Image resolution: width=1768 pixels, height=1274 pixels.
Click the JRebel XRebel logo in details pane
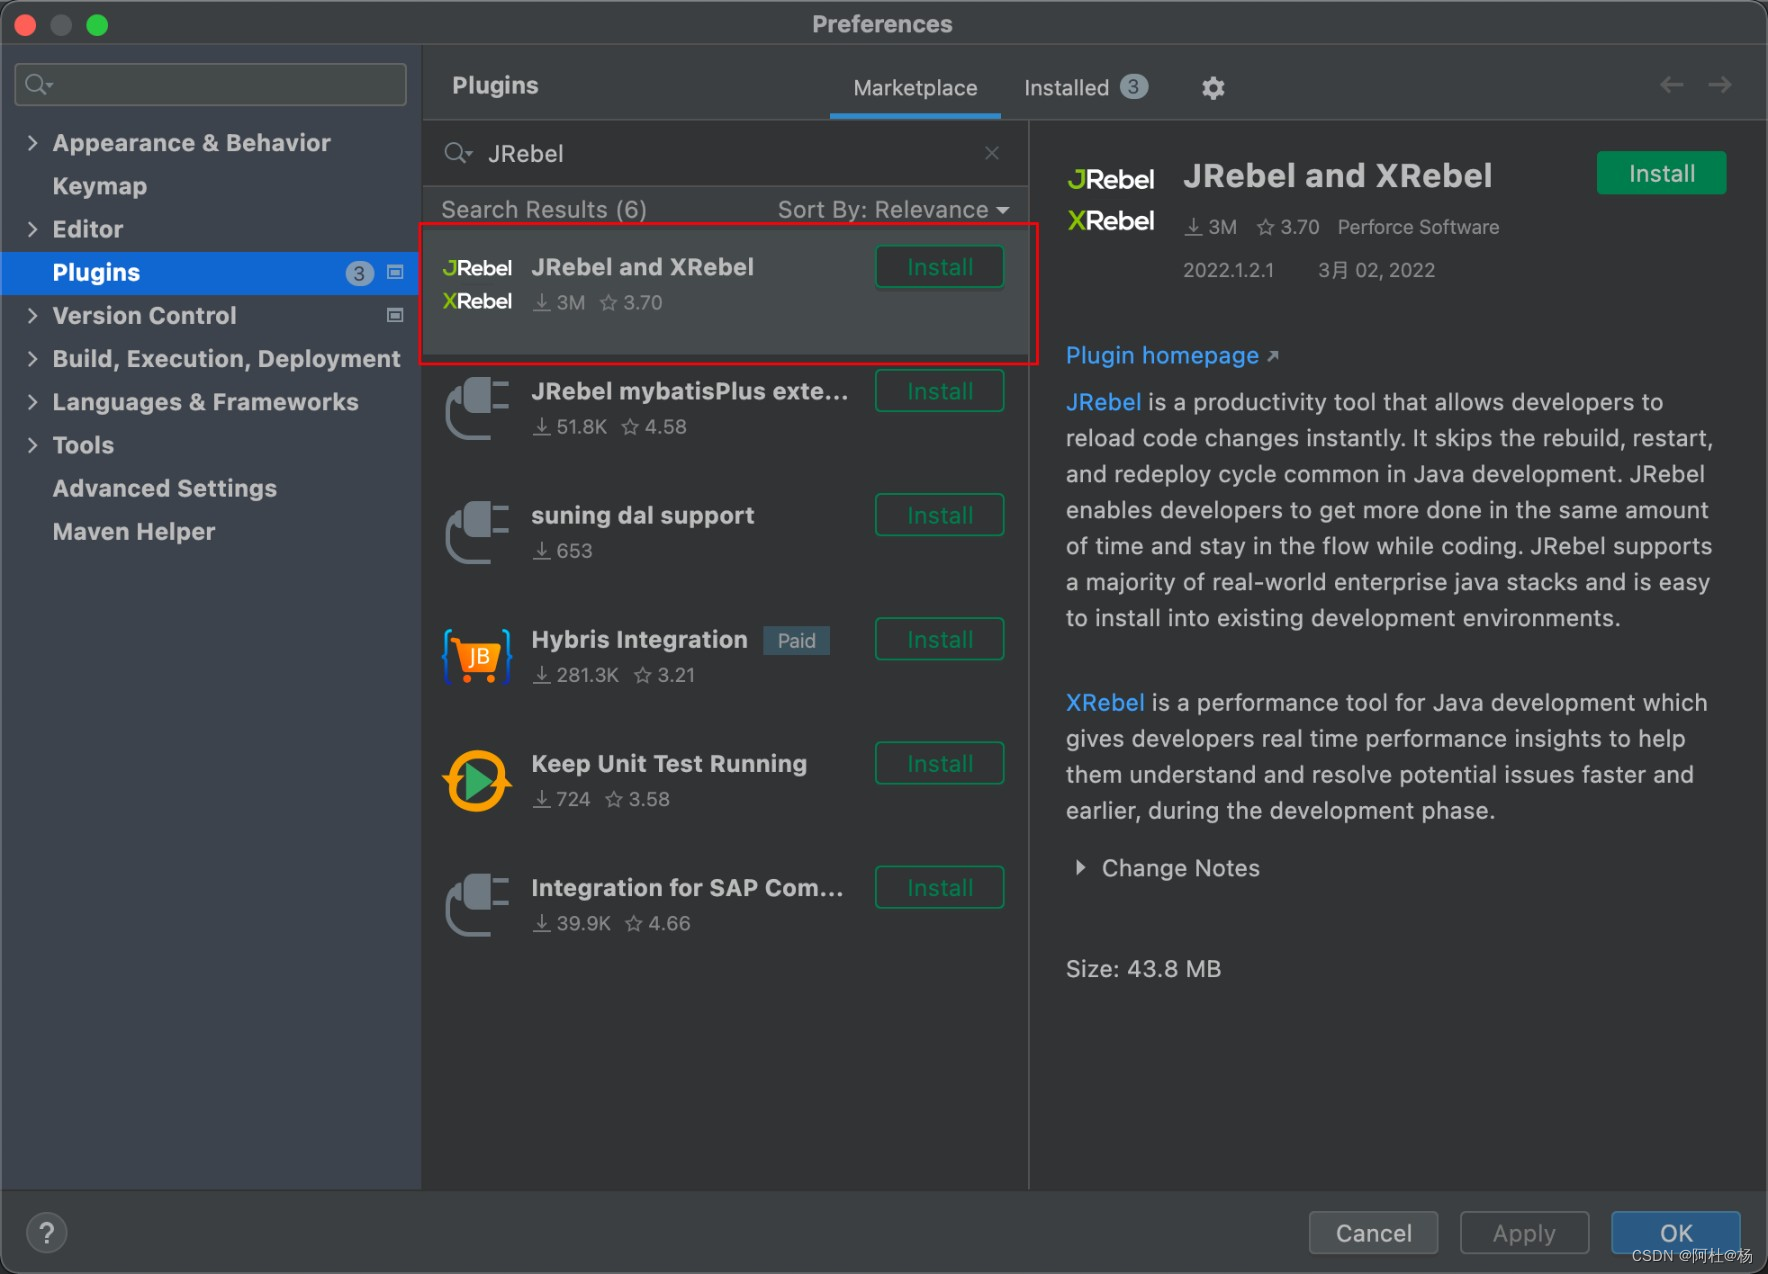[1111, 200]
